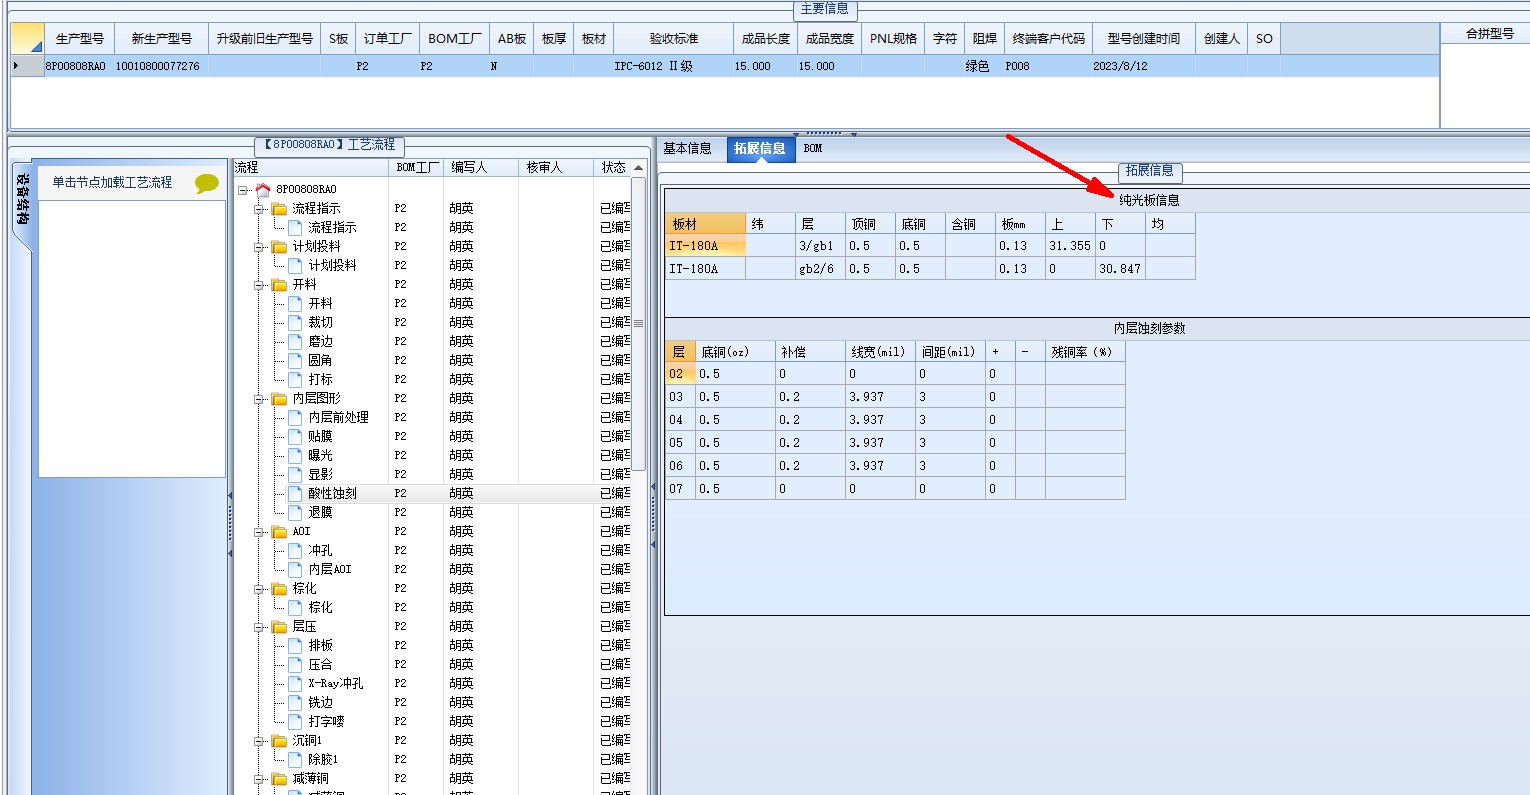Click the page icon beside 退膜
The image size is (1530, 795).
pos(295,512)
